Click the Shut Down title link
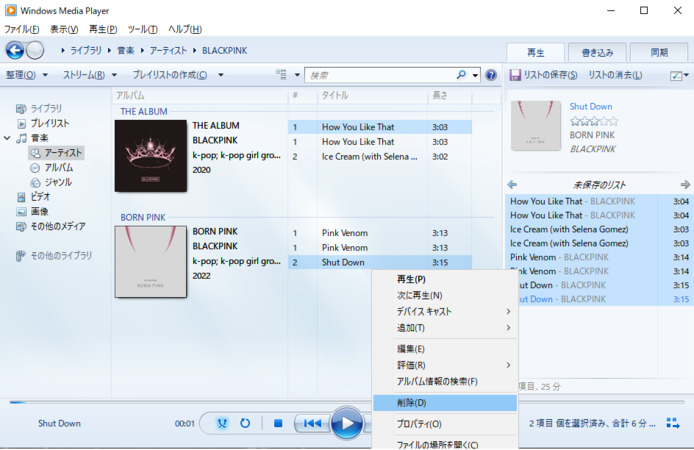Image resolution: width=694 pixels, height=450 pixels. coord(591,107)
